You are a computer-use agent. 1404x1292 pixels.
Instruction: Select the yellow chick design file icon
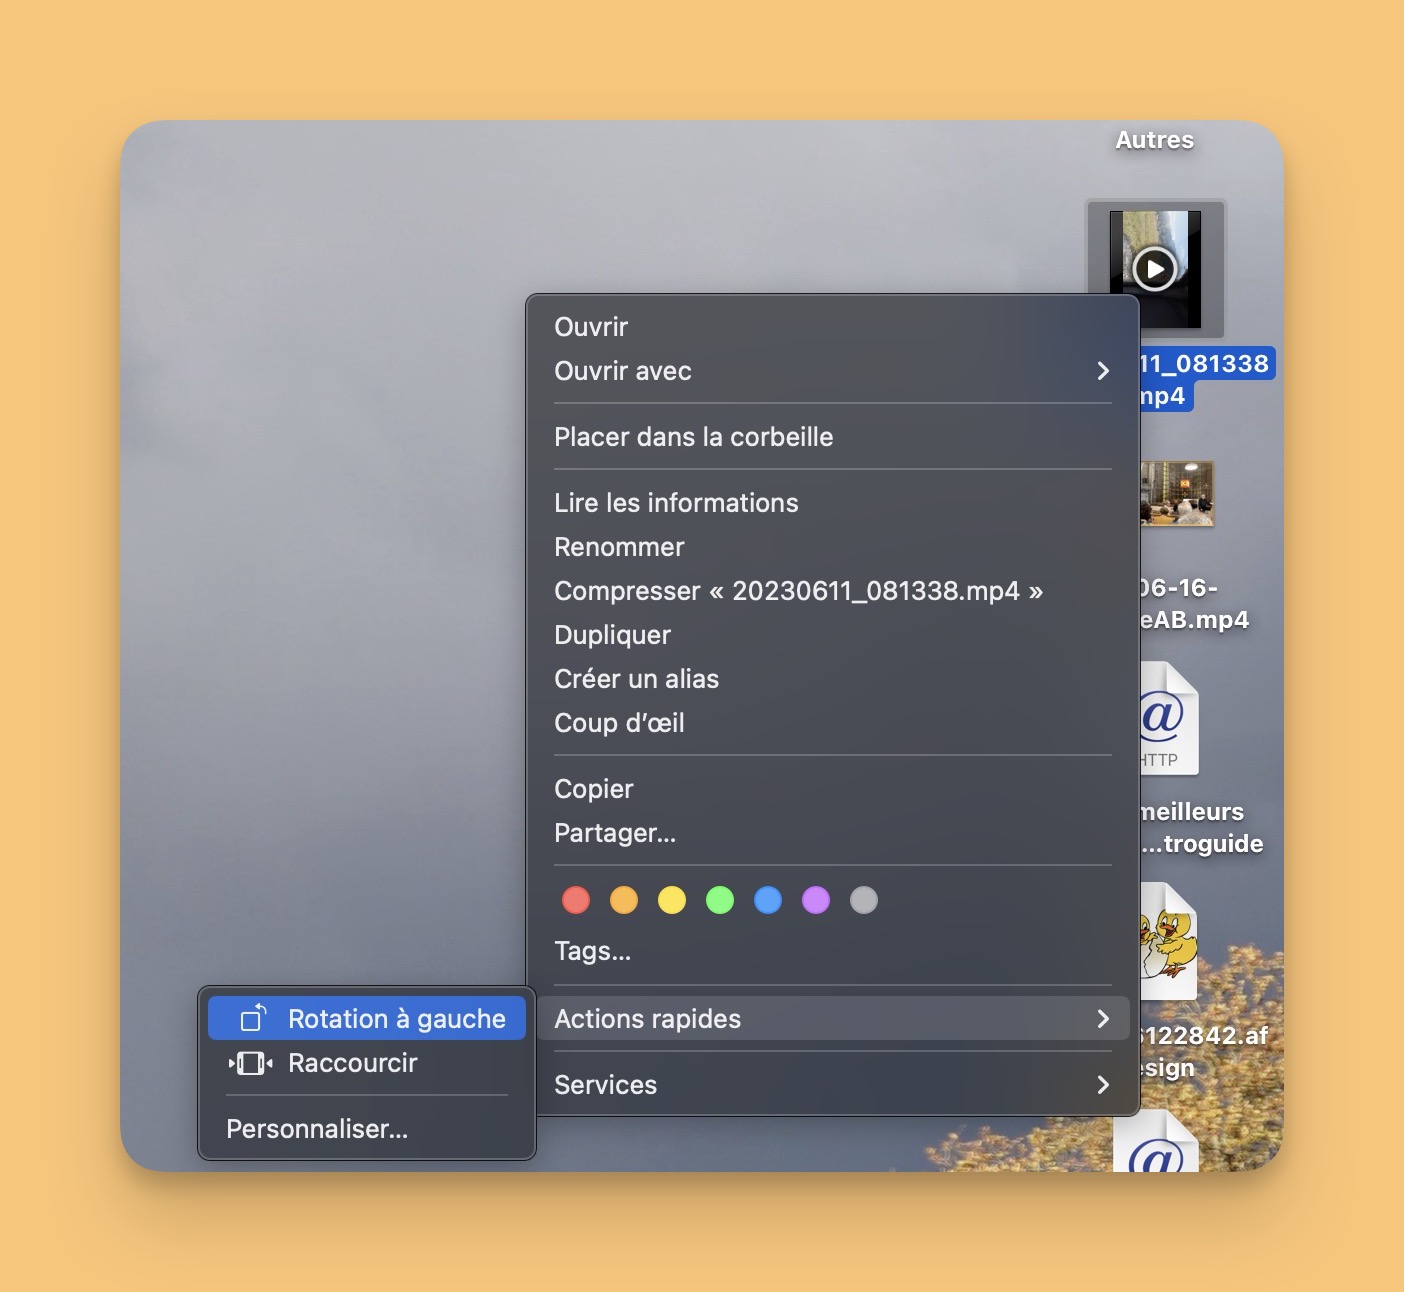(x=1168, y=942)
